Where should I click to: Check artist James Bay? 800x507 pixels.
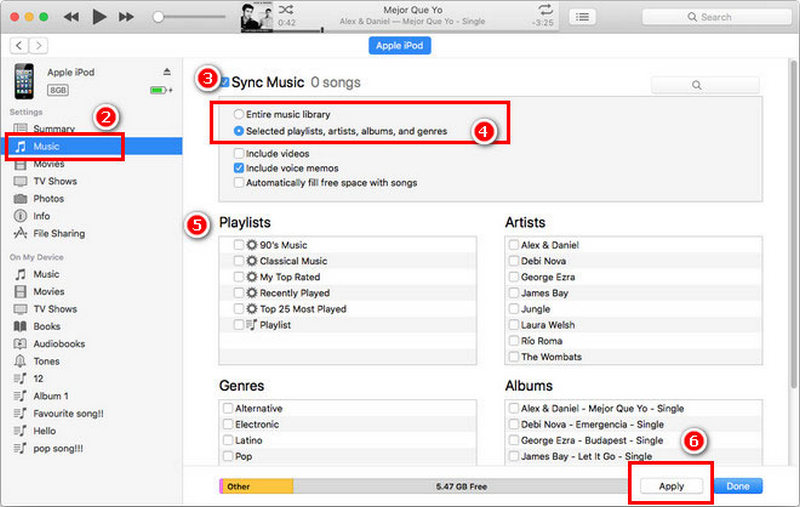pos(514,293)
